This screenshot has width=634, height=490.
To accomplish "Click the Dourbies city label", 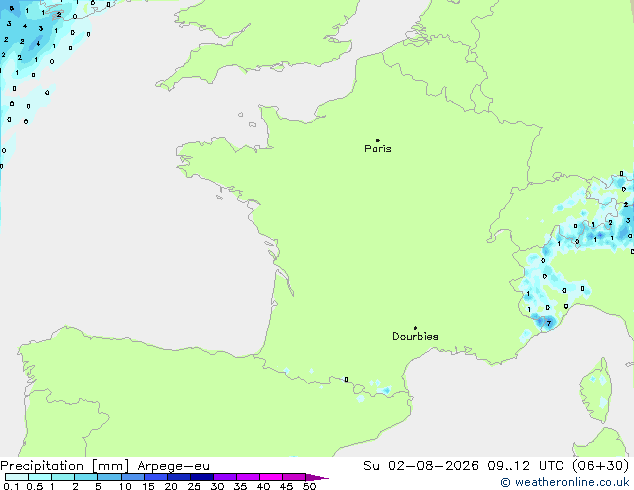I will coord(415,336).
